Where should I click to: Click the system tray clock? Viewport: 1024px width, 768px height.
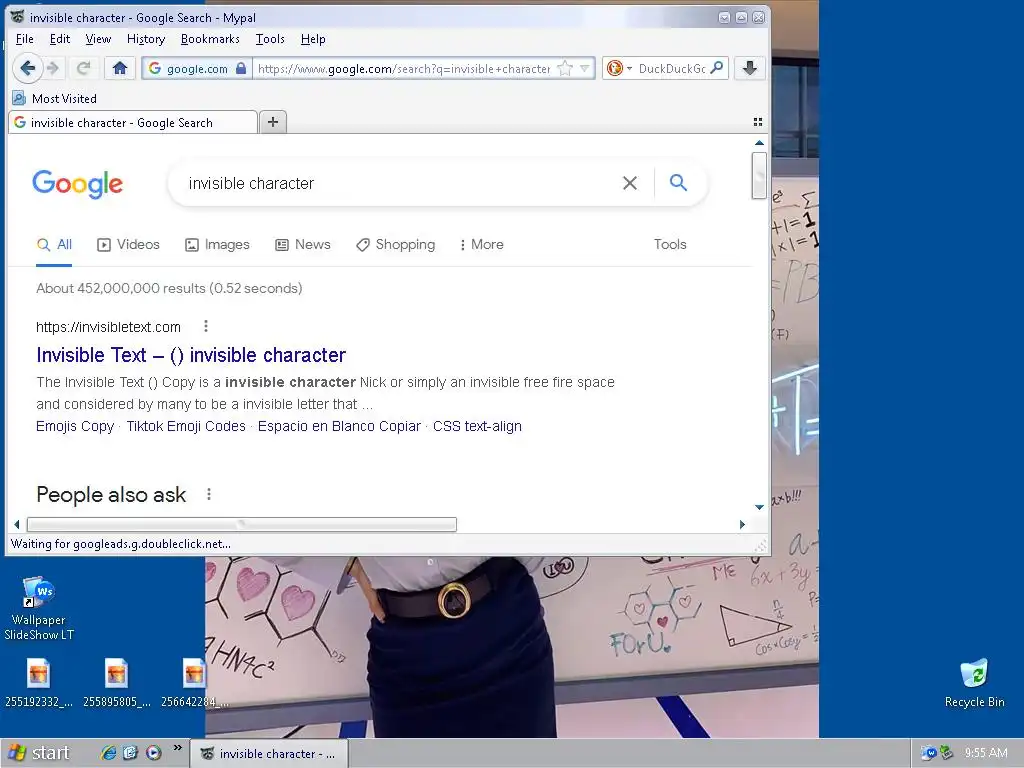(985, 753)
